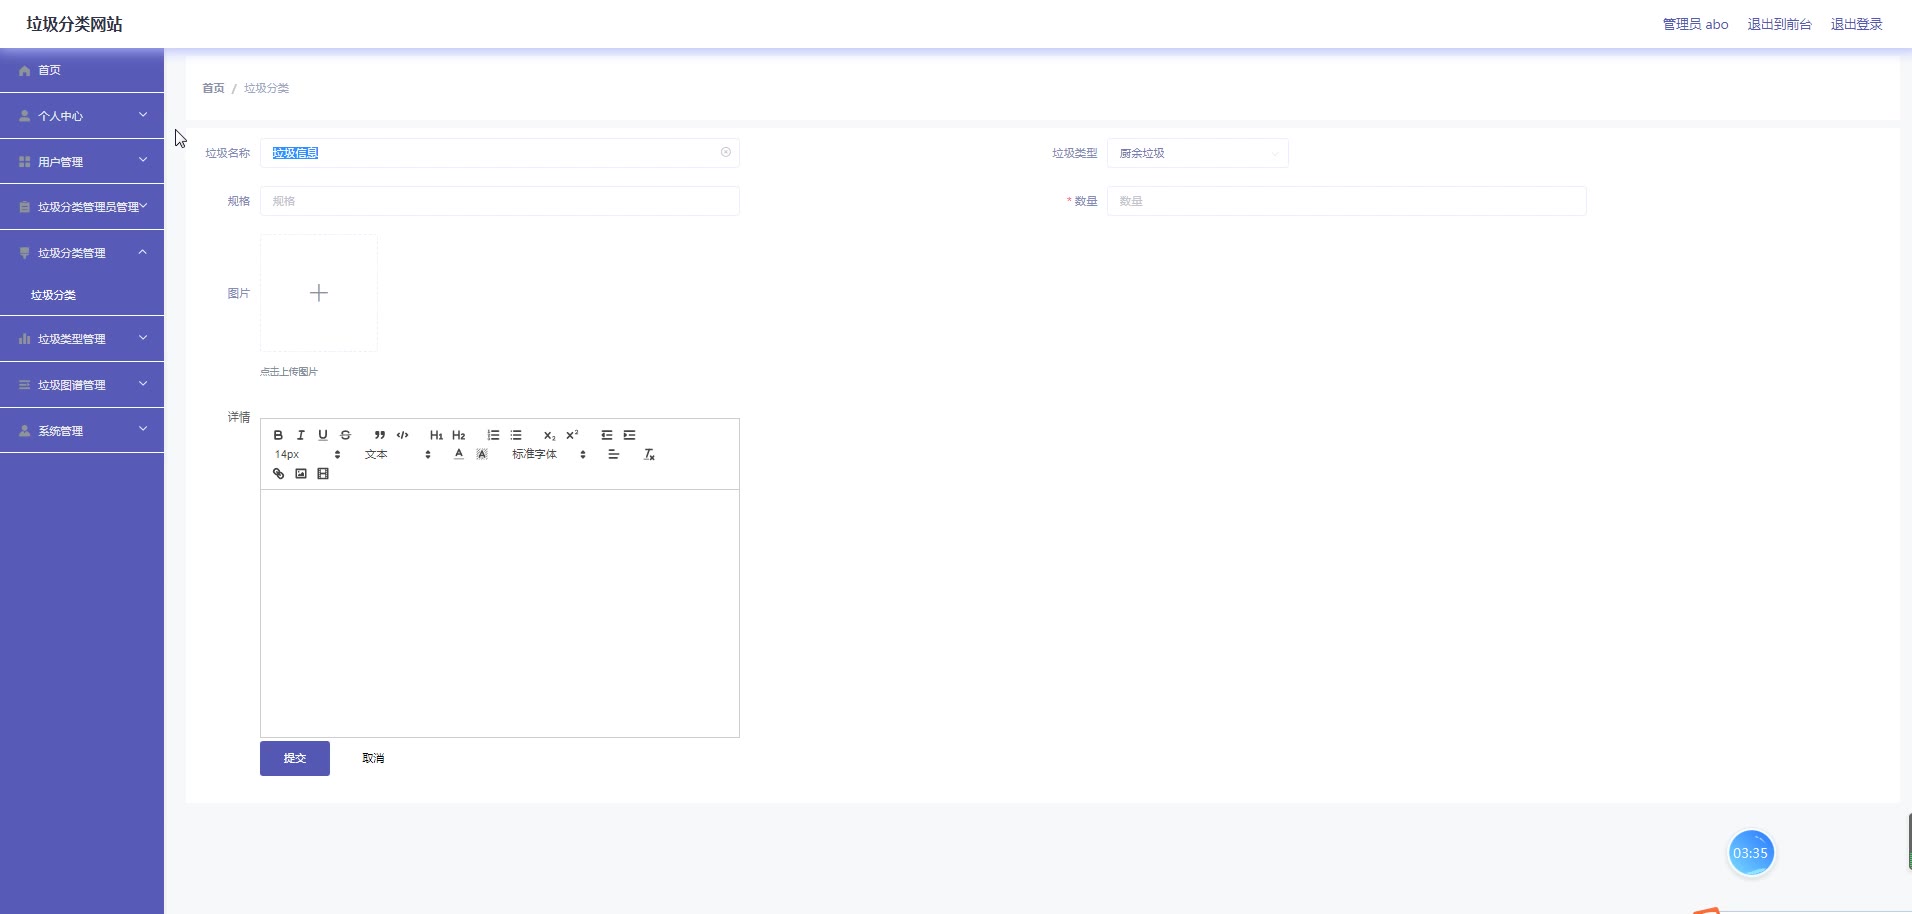1912x914 pixels.
Task: Click into the 垃圾名称 input field
Action: 499,153
